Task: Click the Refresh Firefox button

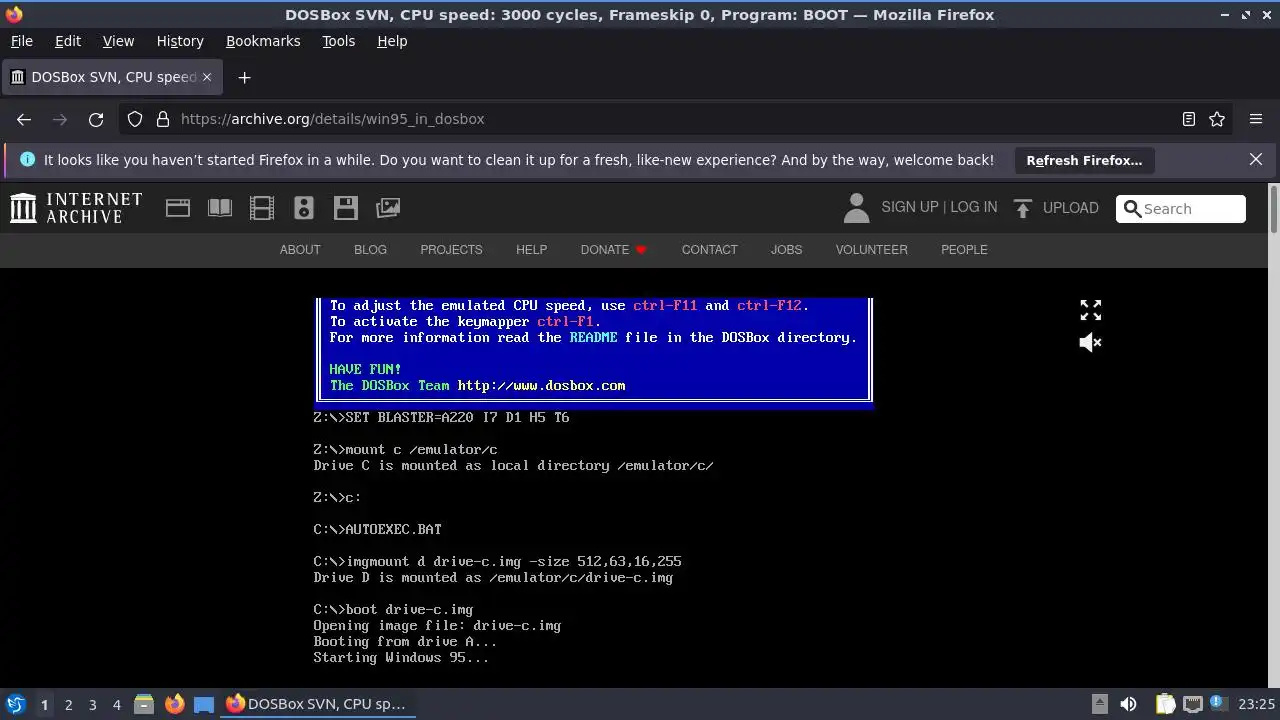Action: click(x=1084, y=160)
